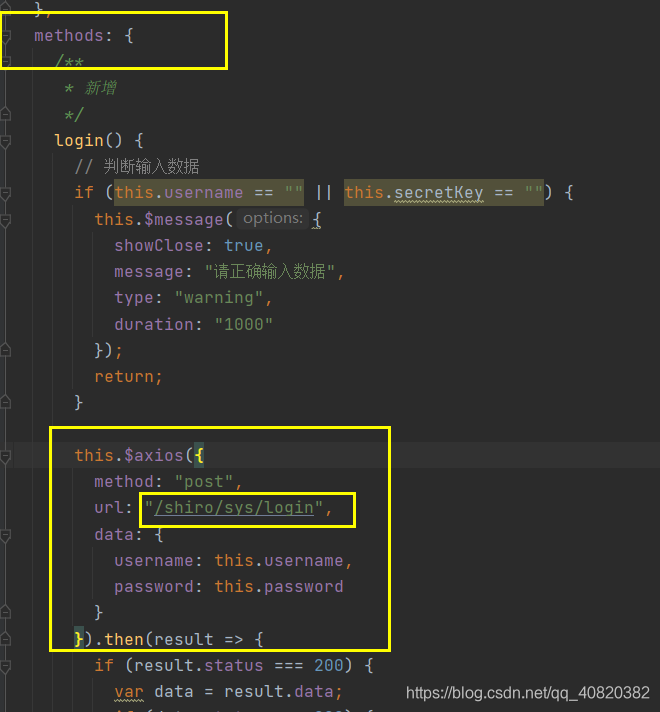Image resolution: width=660 pixels, height=712 pixels.
Task: Click the duration value "1000"
Action: [x=243, y=324]
